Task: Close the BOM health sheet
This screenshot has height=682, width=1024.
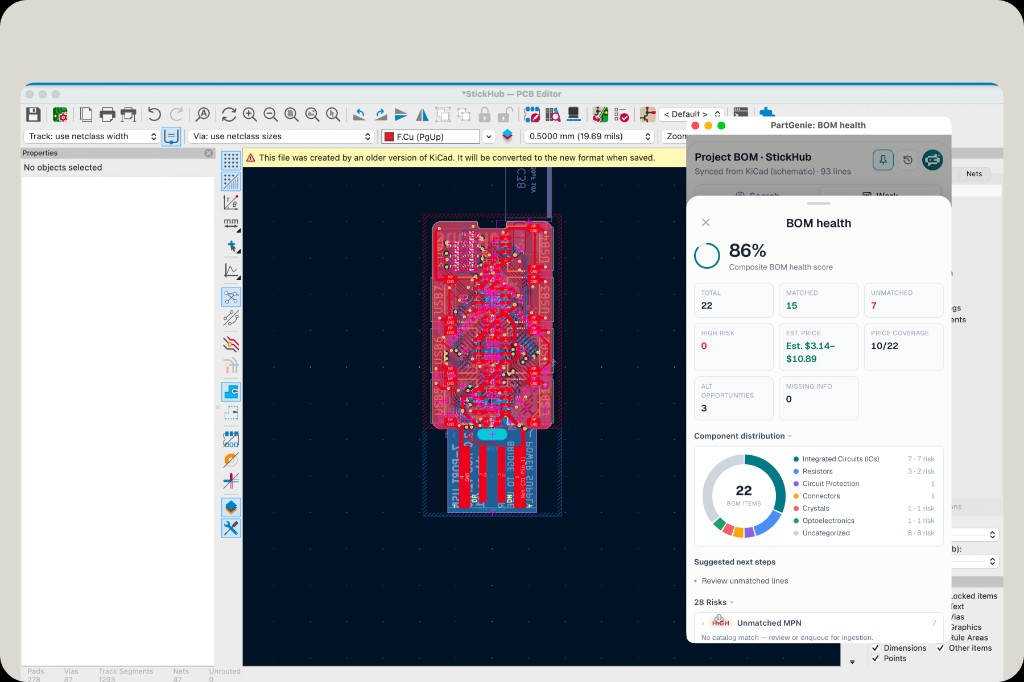Action: (705, 223)
